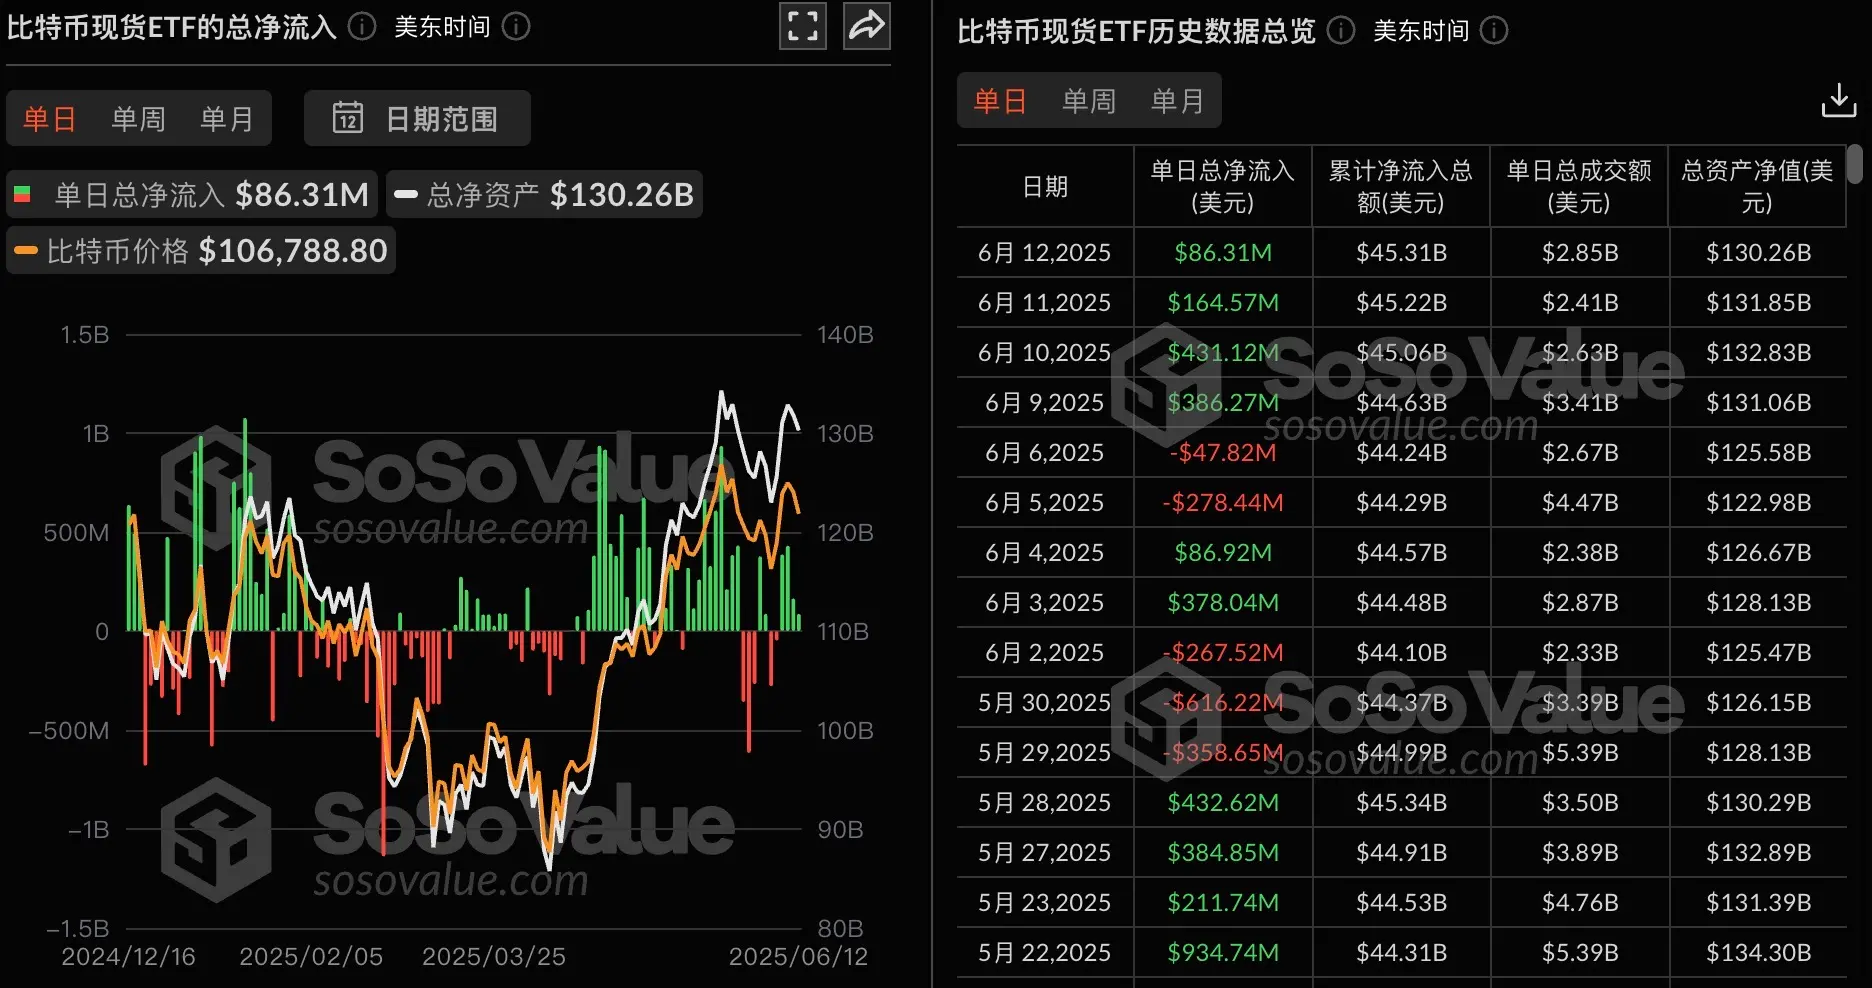Click the 6月 4,2025 date cell
This screenshot has height=988, width=1872.
(x=1045, y=553)
